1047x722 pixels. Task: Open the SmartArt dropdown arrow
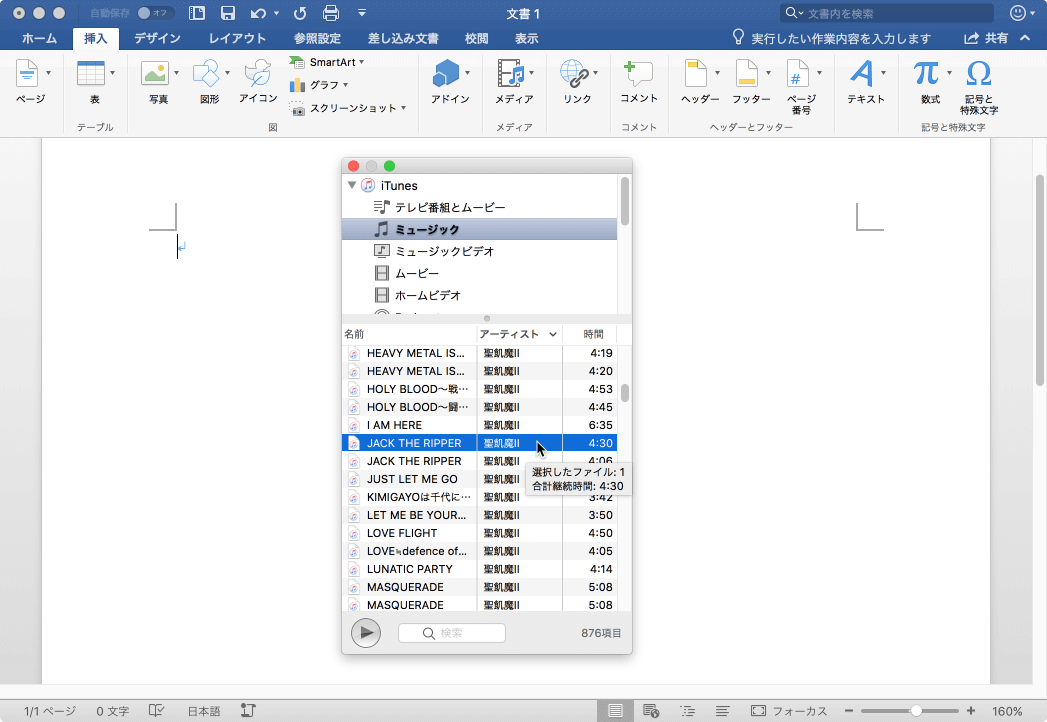tap(362, 62)
